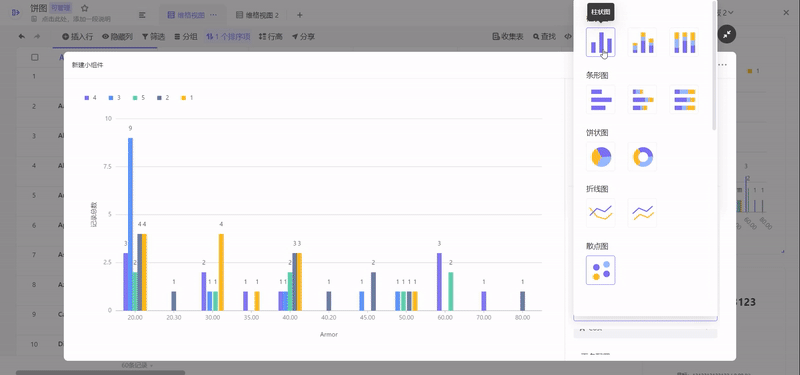Screen dimensions: 800x375
Task: Choose the stacked bar chart icon
Action: (642, 99)
